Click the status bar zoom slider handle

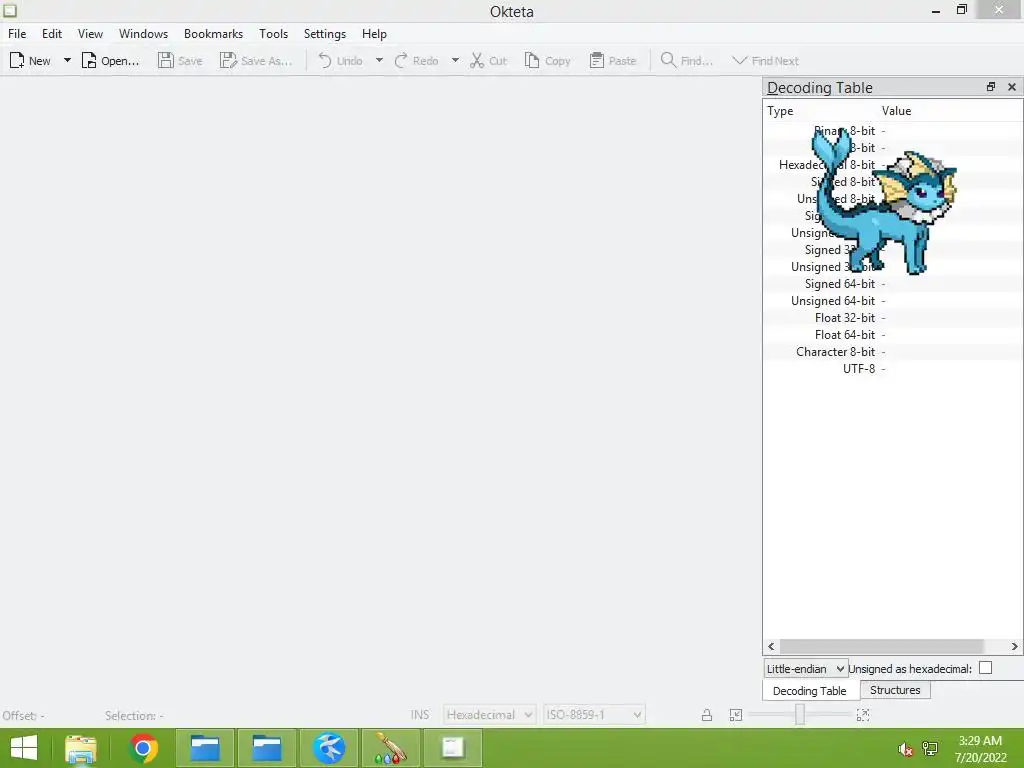799,714
